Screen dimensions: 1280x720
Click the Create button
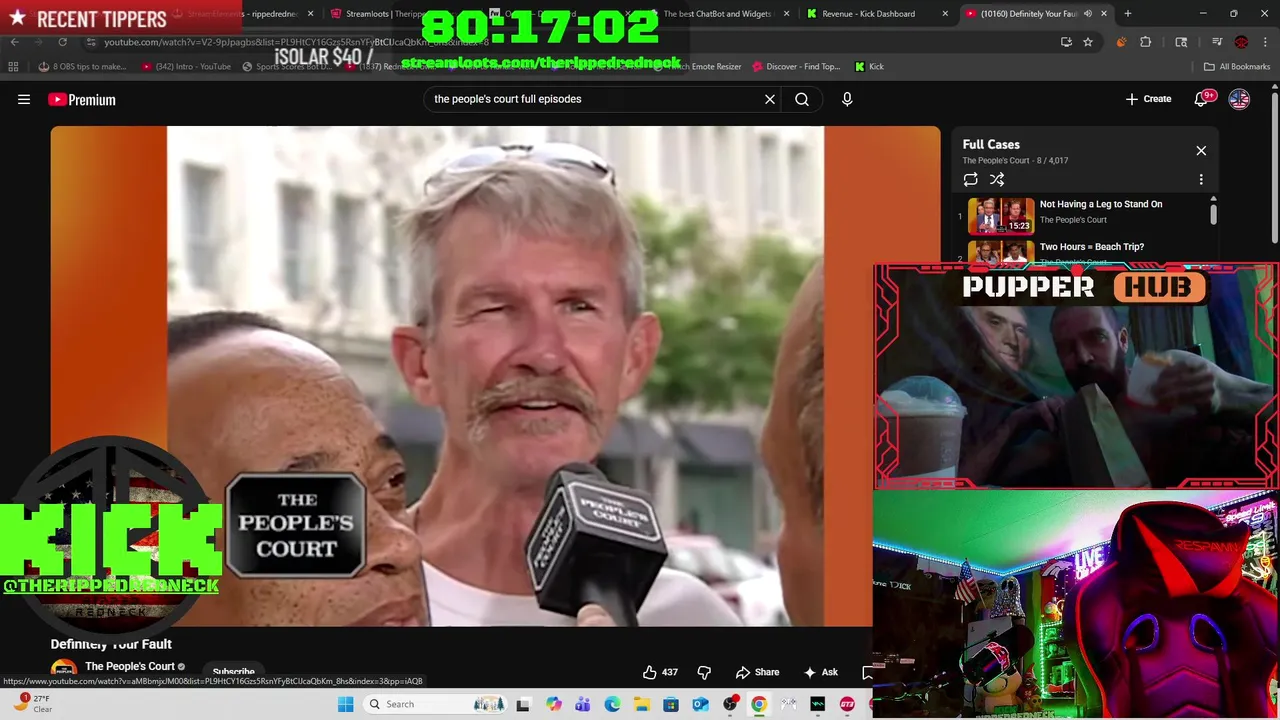point(1148,99)
